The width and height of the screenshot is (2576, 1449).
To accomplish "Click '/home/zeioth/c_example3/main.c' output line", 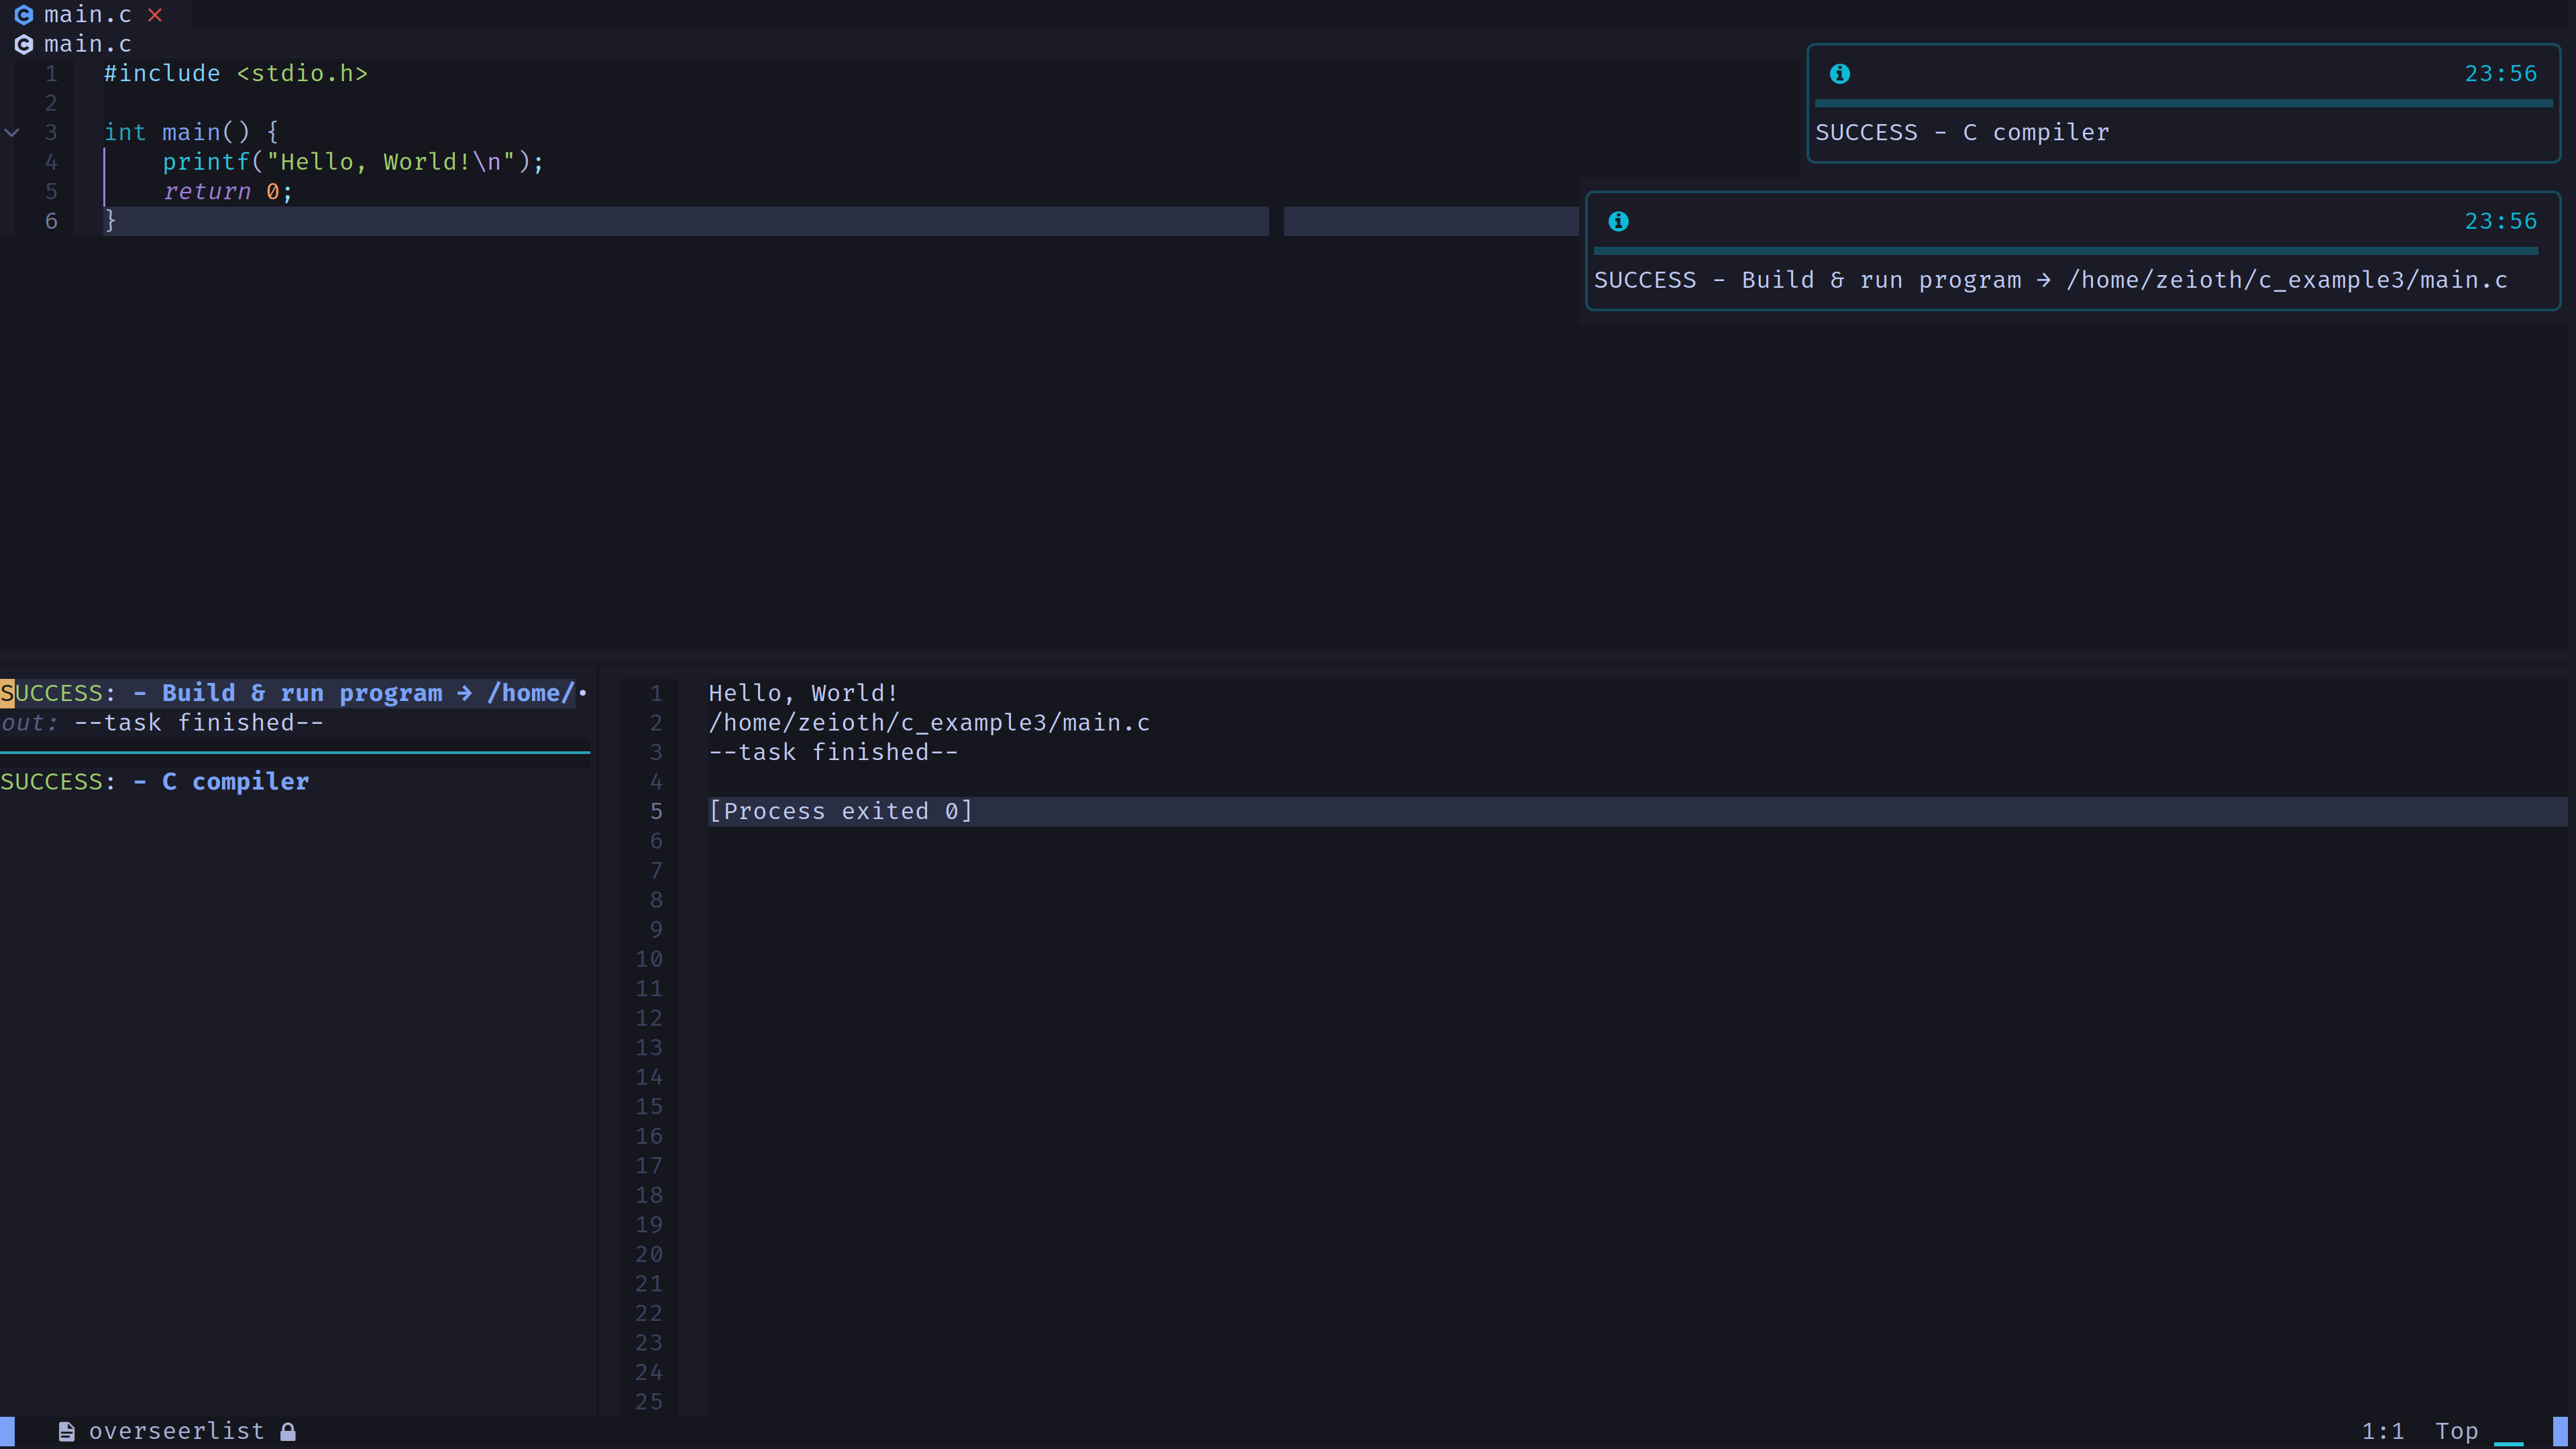I will point(929,722).
